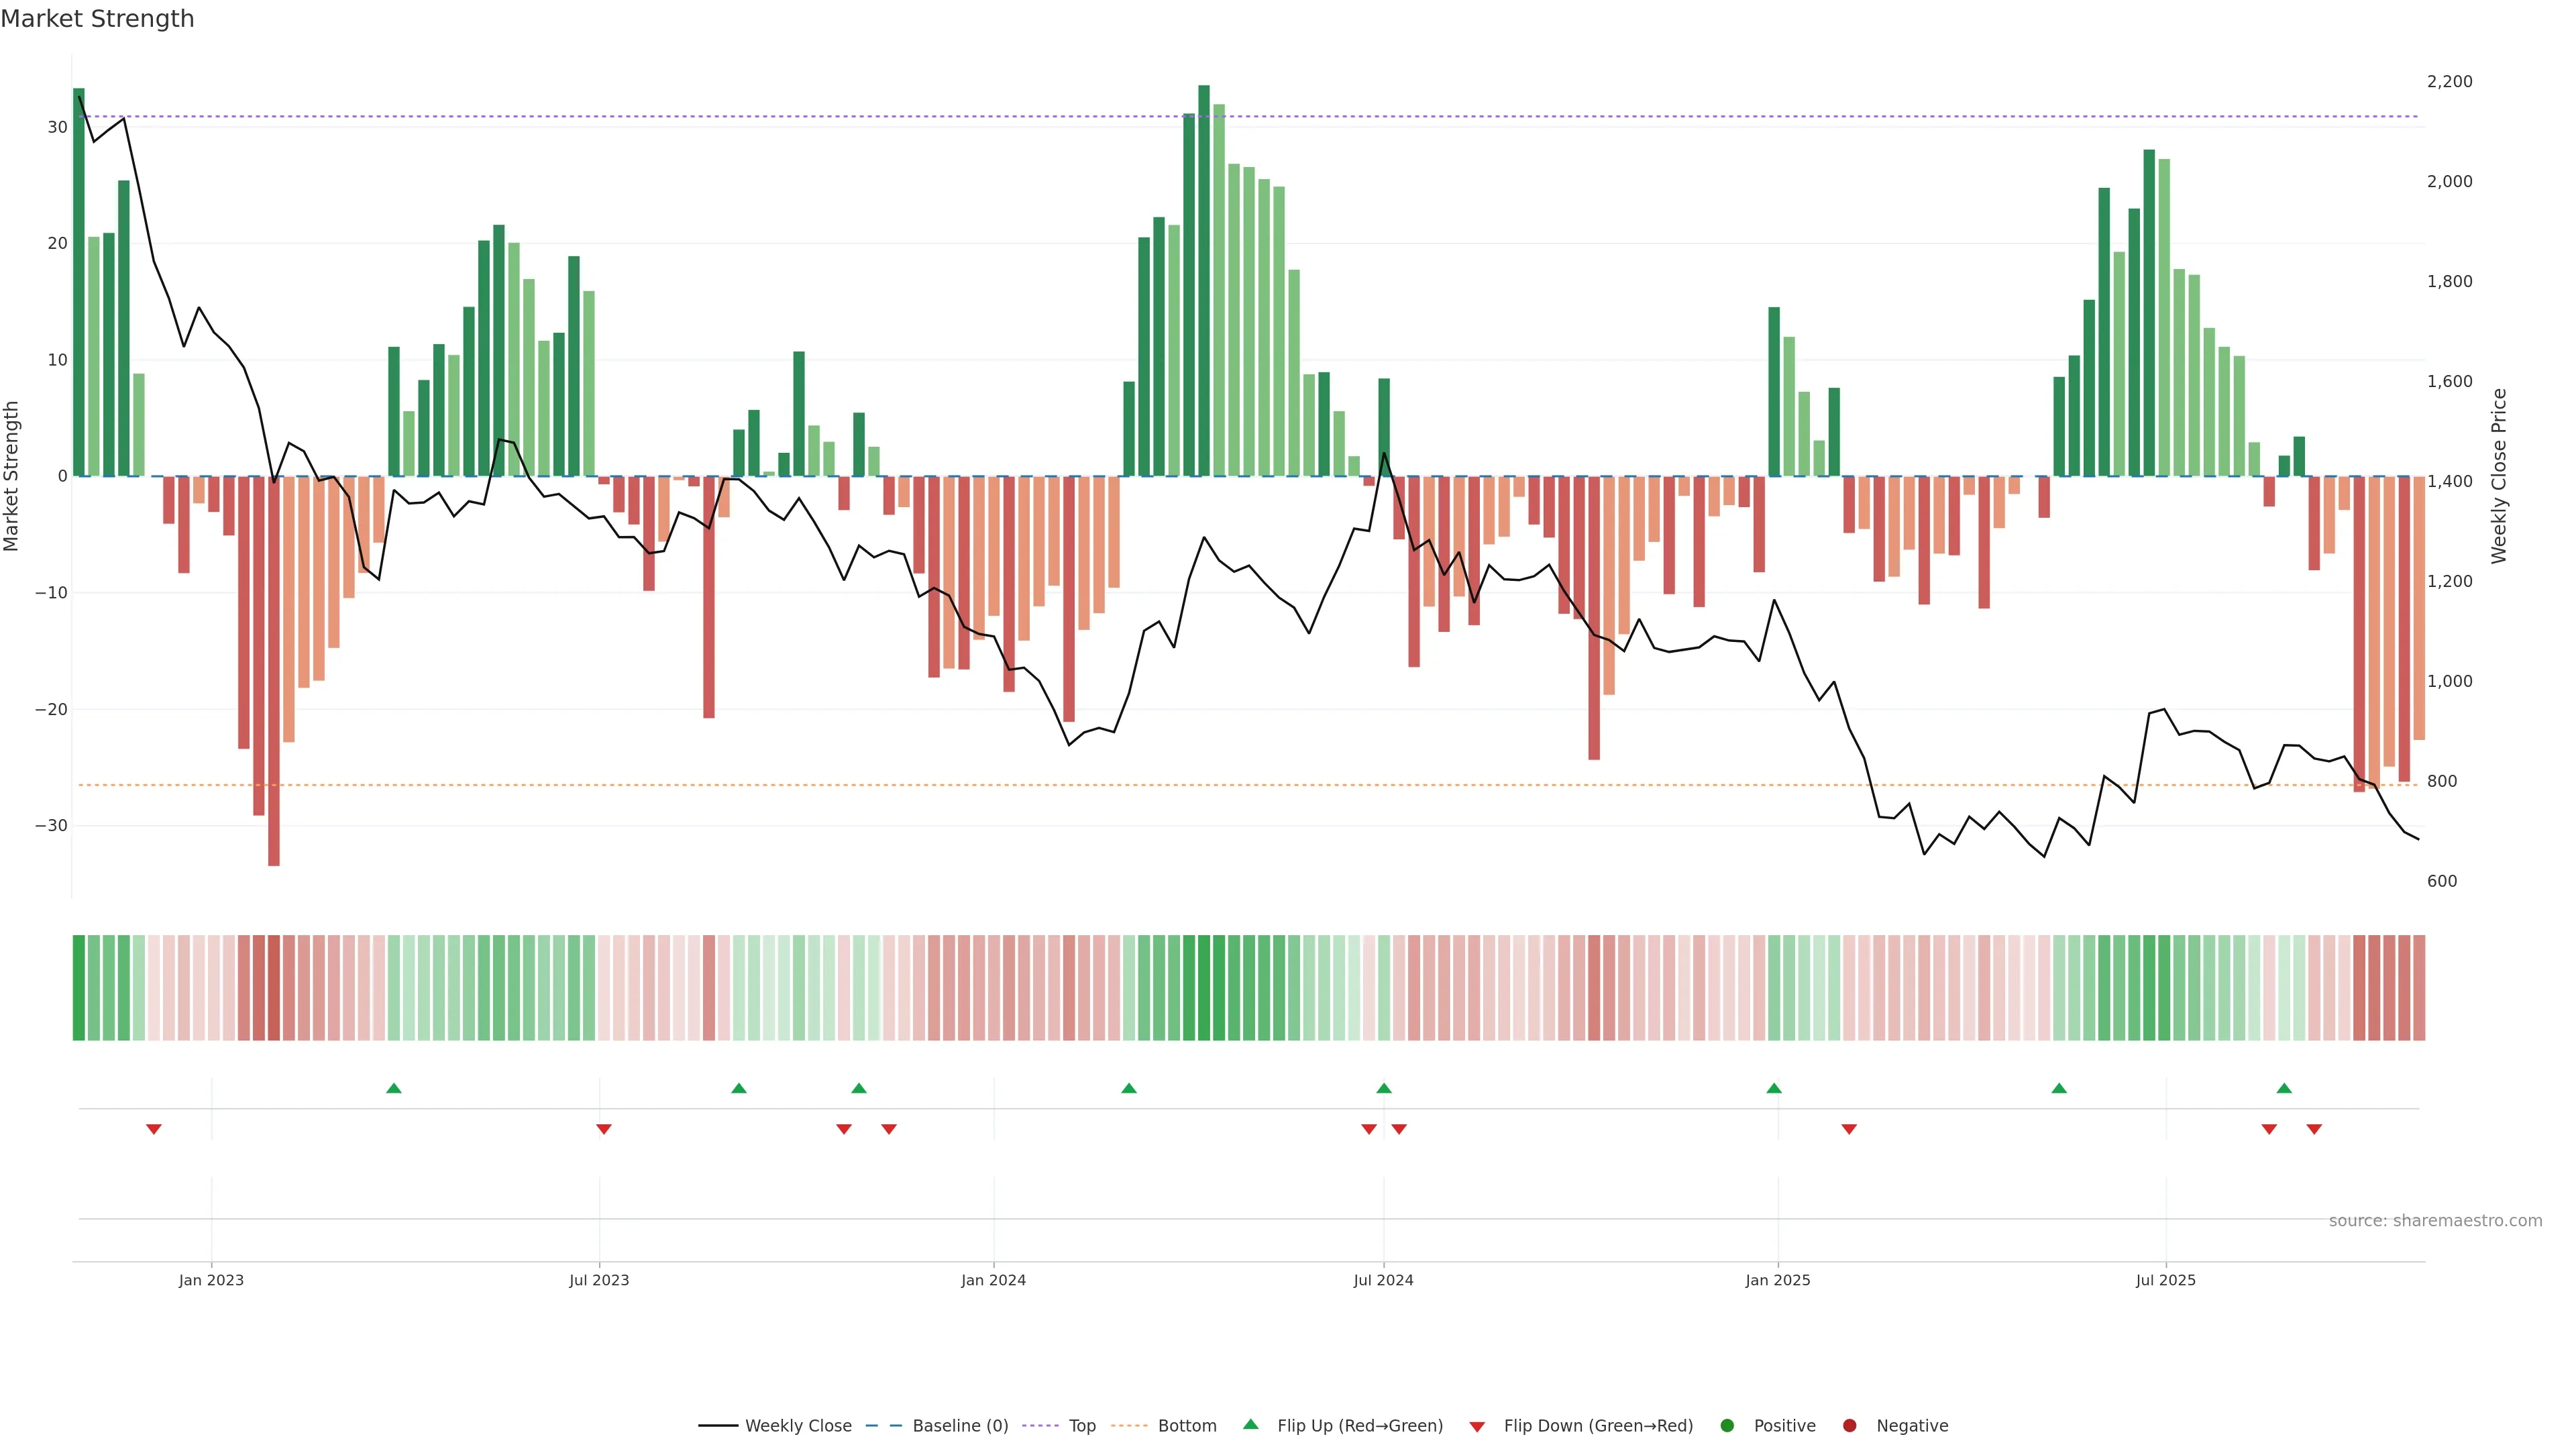Click the tallest green bar near April 2024
The width and height of the screenshot is (2576, 1449).
(1204, 280)
